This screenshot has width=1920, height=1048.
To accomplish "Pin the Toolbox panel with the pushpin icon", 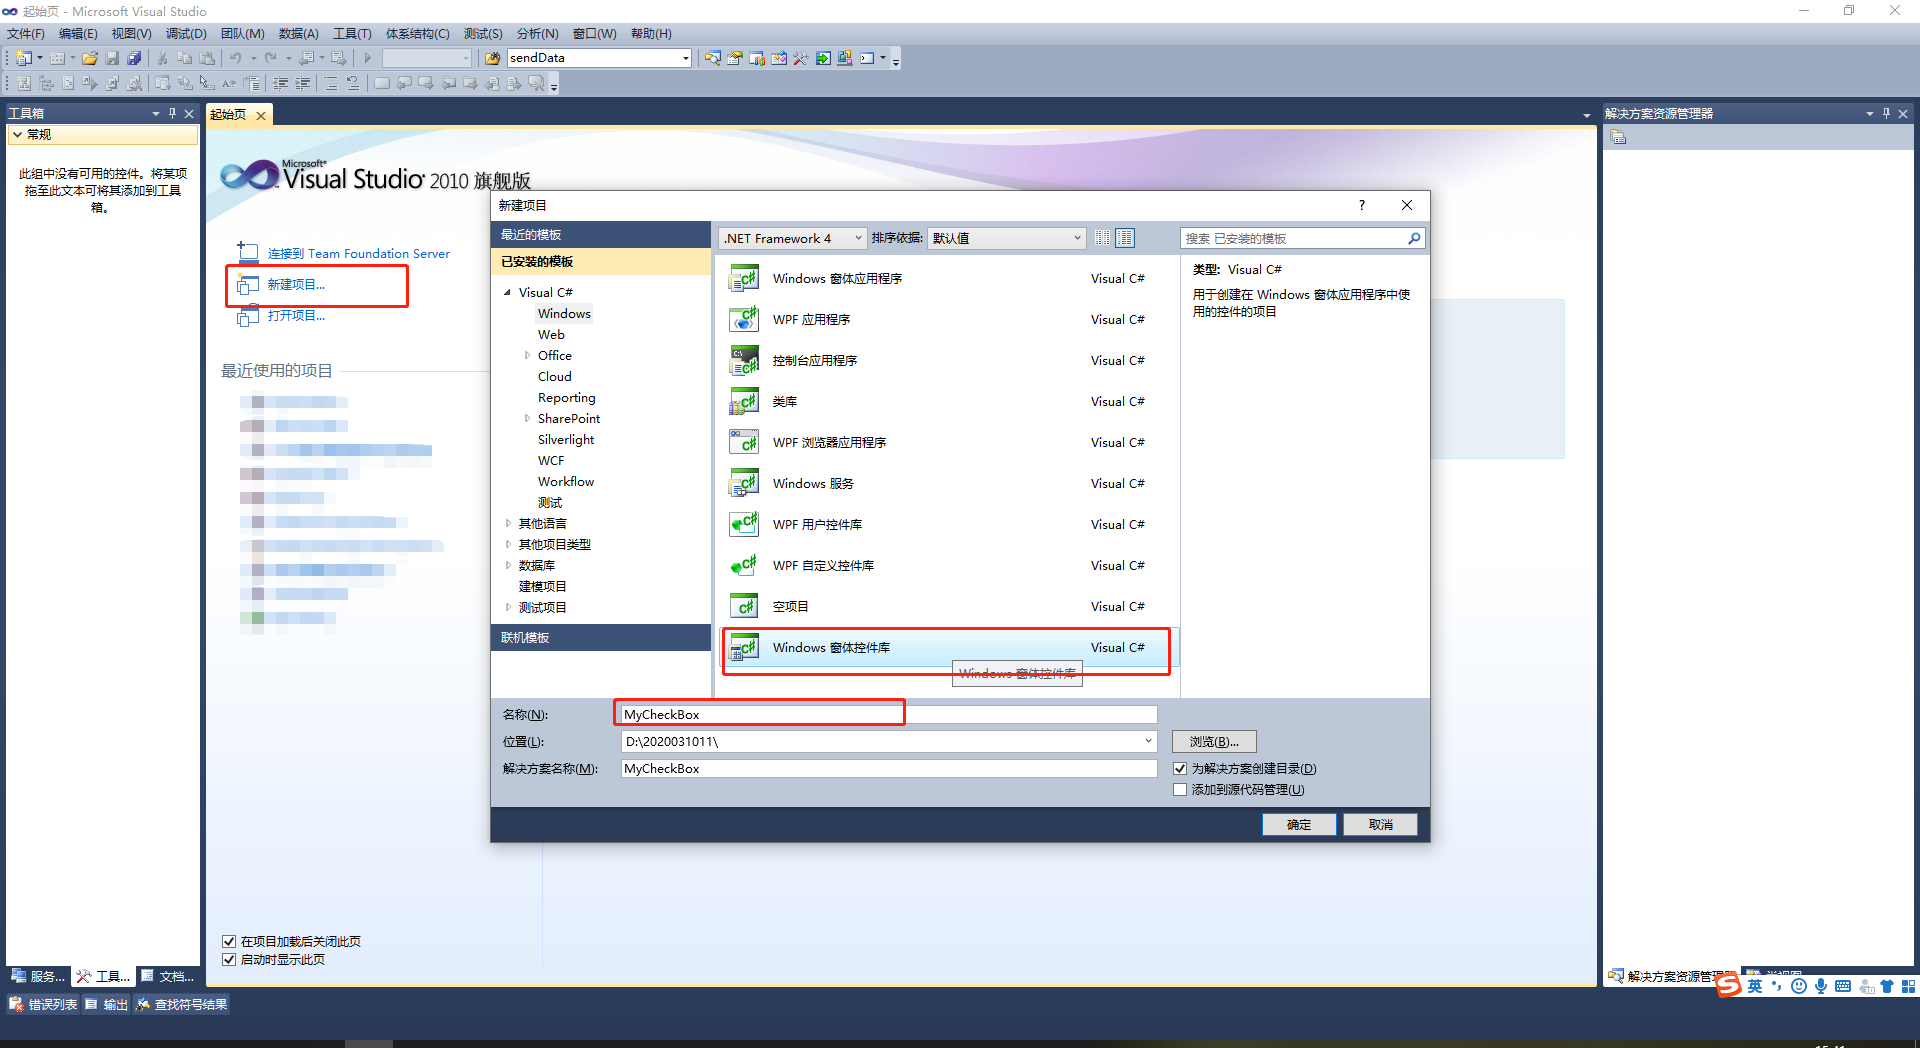I will pos(172,113).
